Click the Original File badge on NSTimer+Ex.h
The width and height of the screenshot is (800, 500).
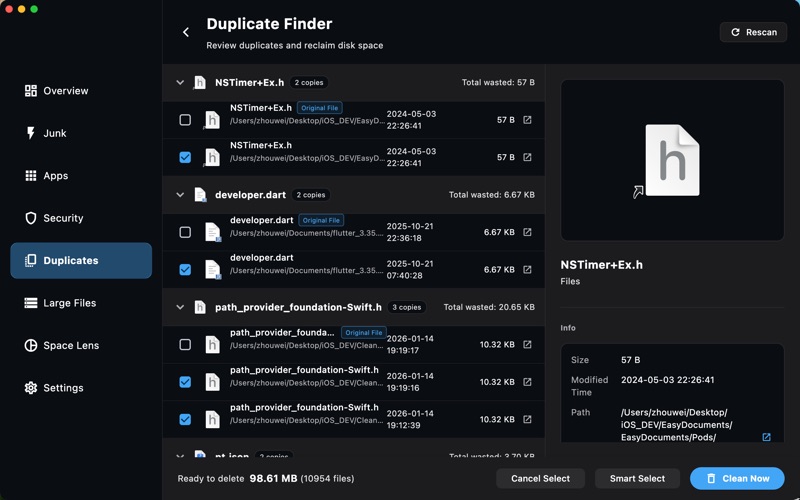[319, 108]
